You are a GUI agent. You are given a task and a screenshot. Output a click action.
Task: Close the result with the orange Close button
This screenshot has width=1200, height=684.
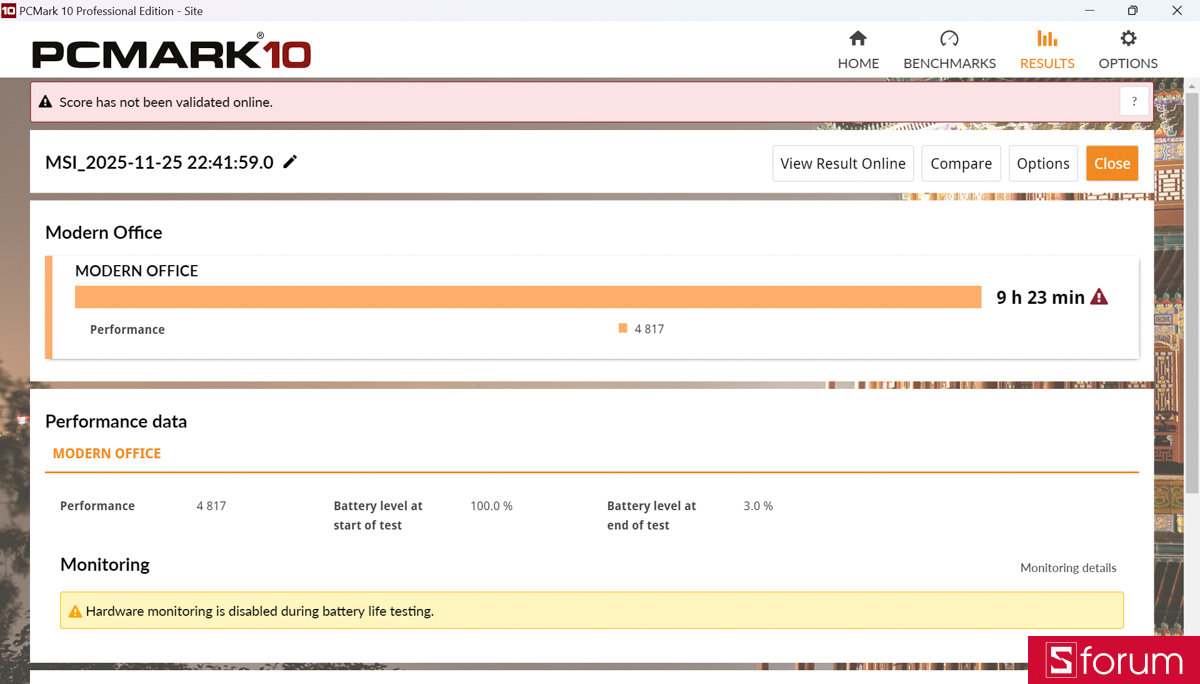[x=1112, y=164]
